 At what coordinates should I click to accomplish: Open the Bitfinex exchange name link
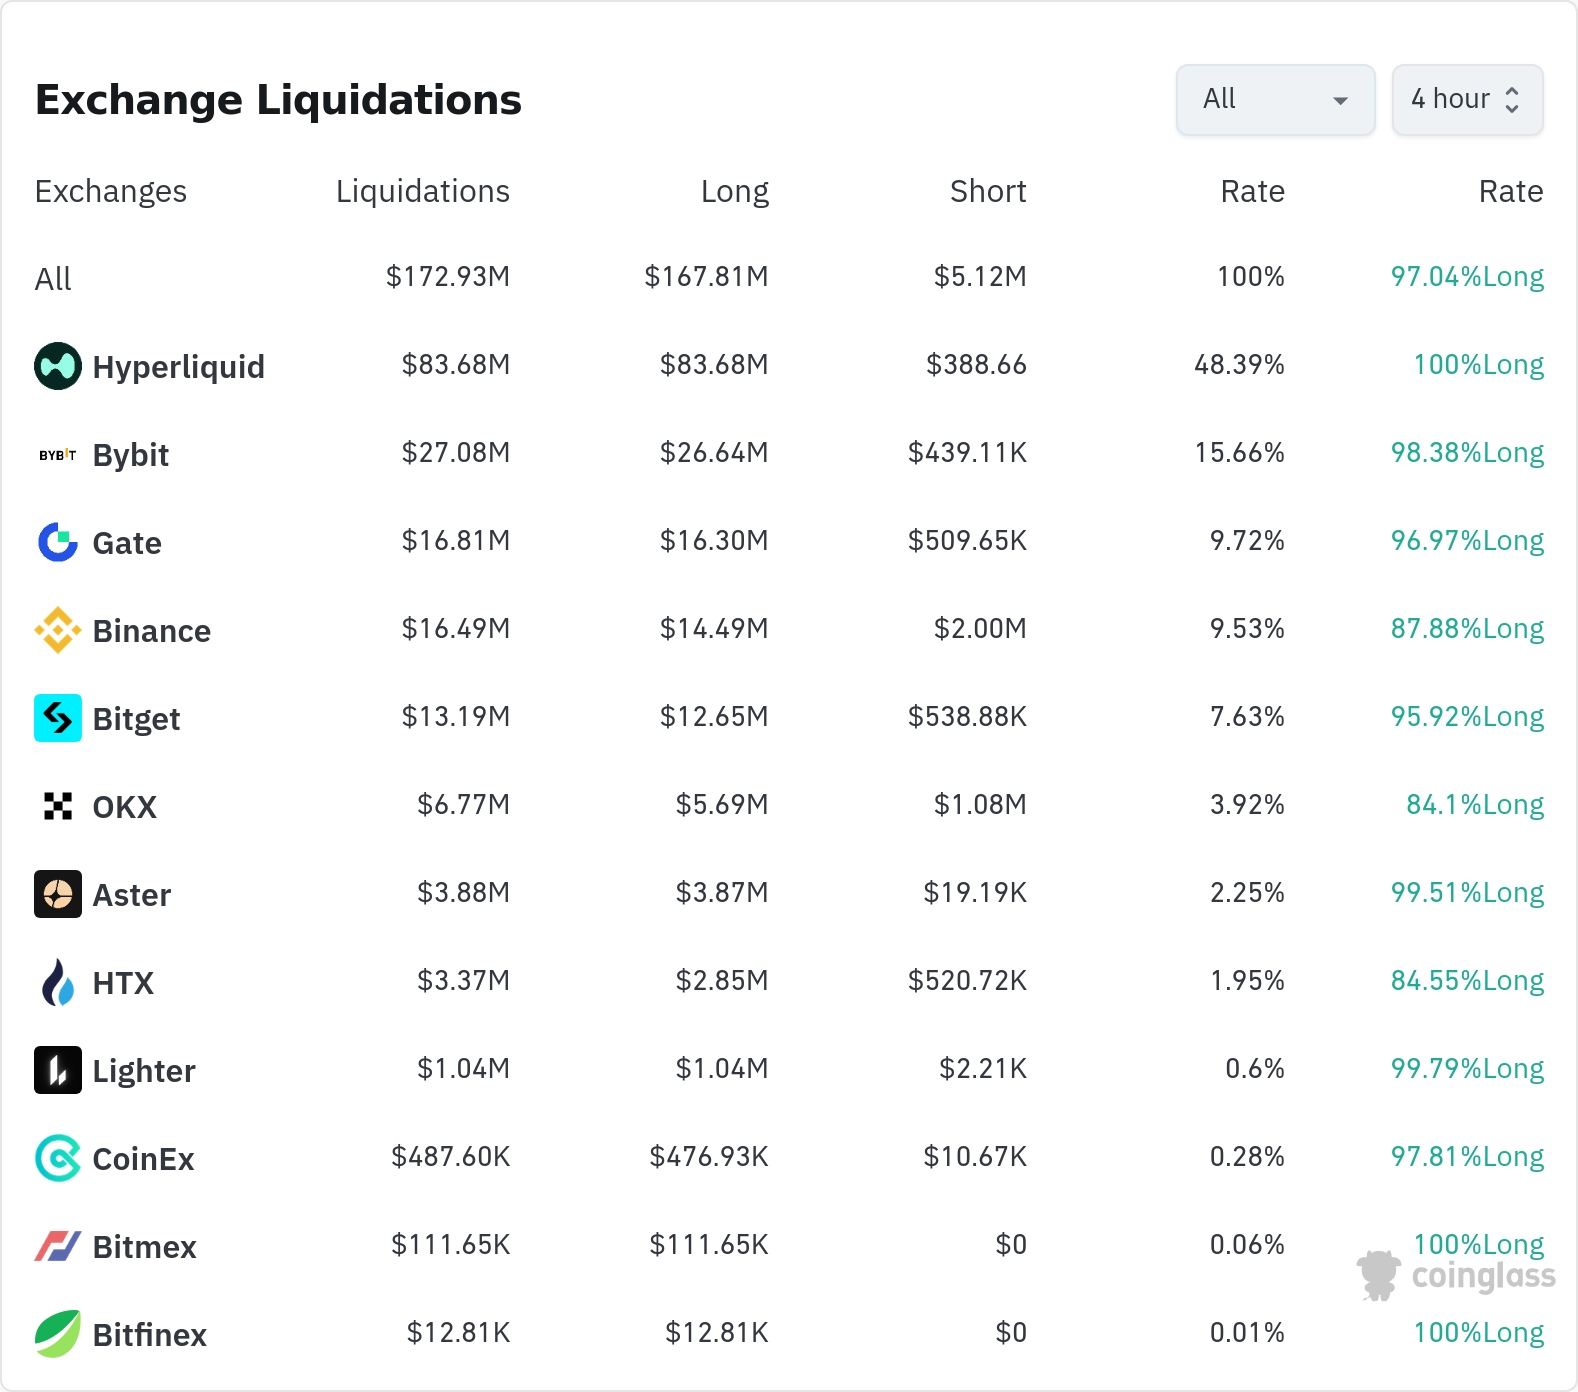click(149, 1335)
